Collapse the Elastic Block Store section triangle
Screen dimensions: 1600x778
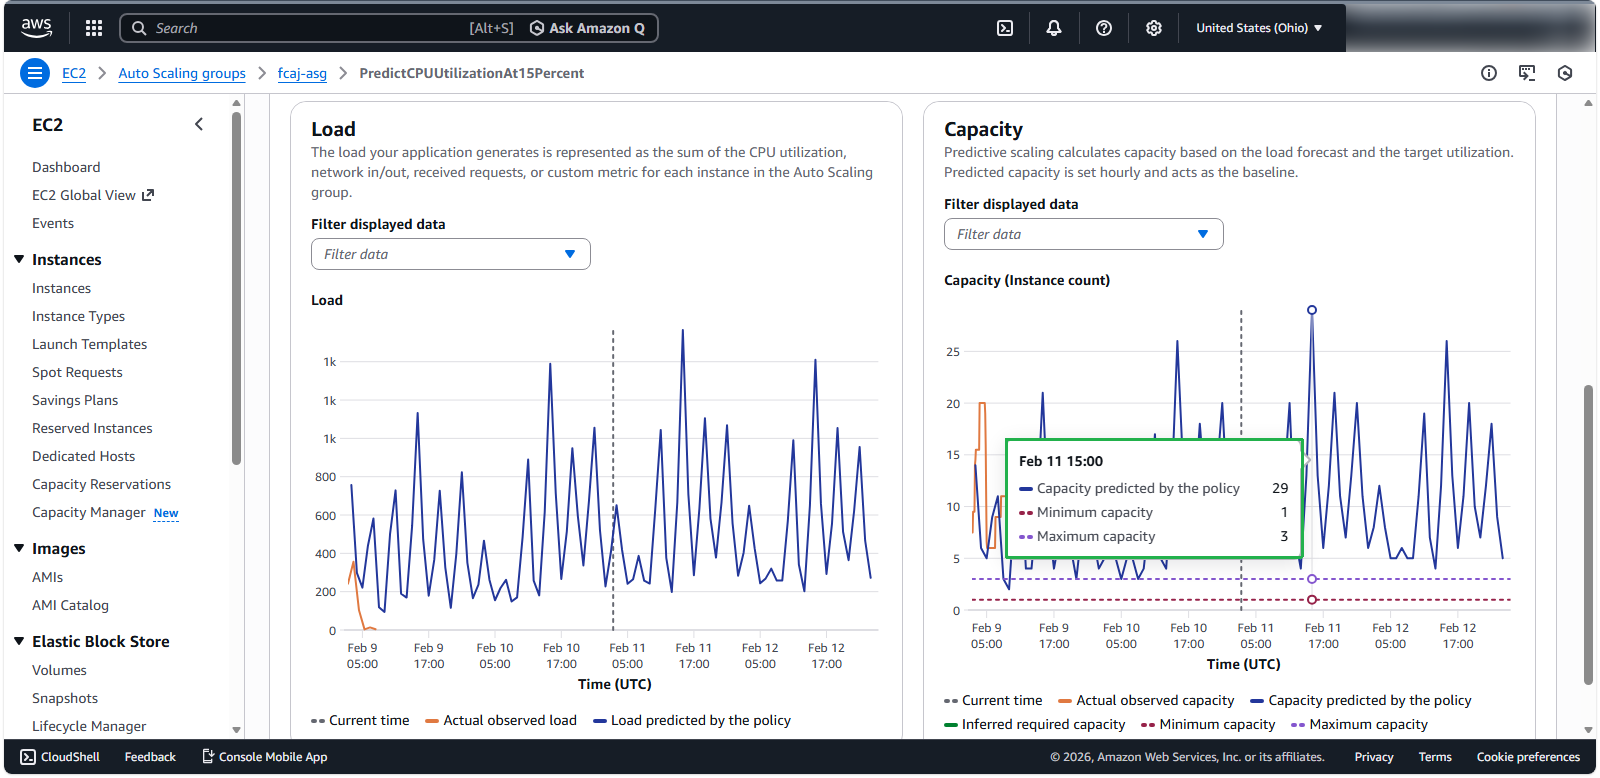pyautogui.click(x=19, y=641)
